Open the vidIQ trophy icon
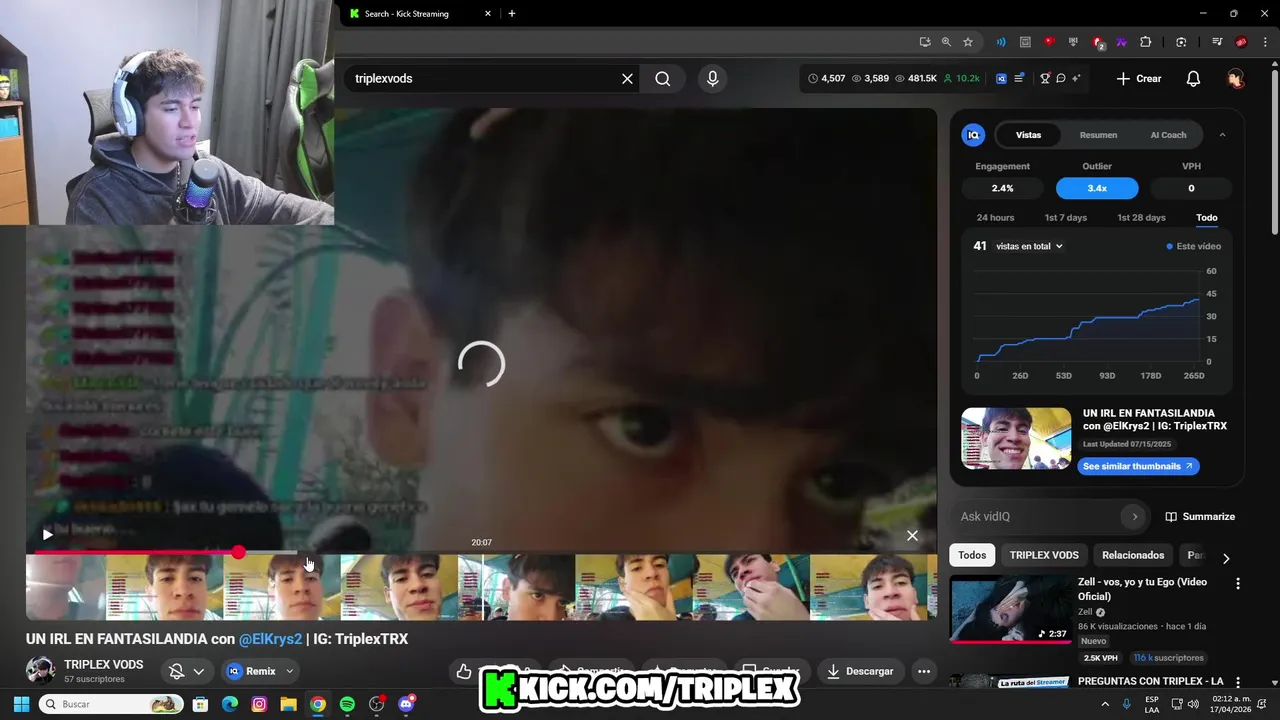1280x720 pixels. 1045,78
